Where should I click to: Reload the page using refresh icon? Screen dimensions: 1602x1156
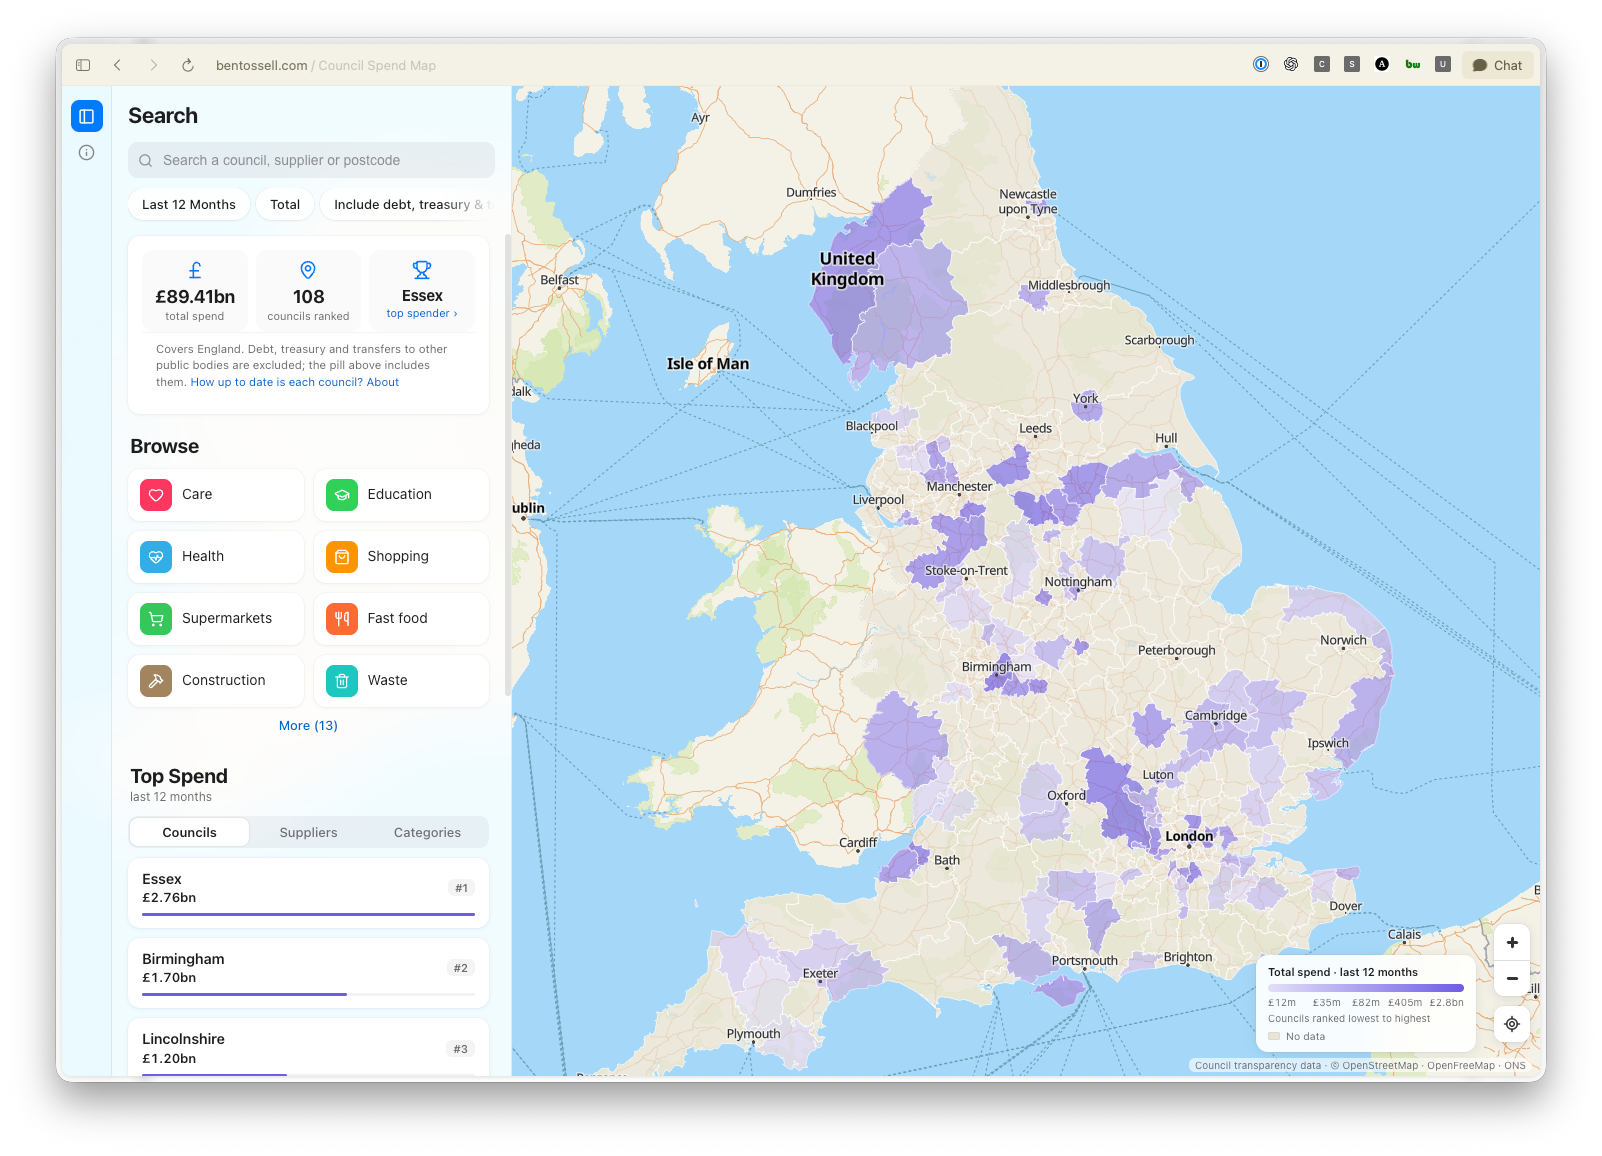pos(187,65)
